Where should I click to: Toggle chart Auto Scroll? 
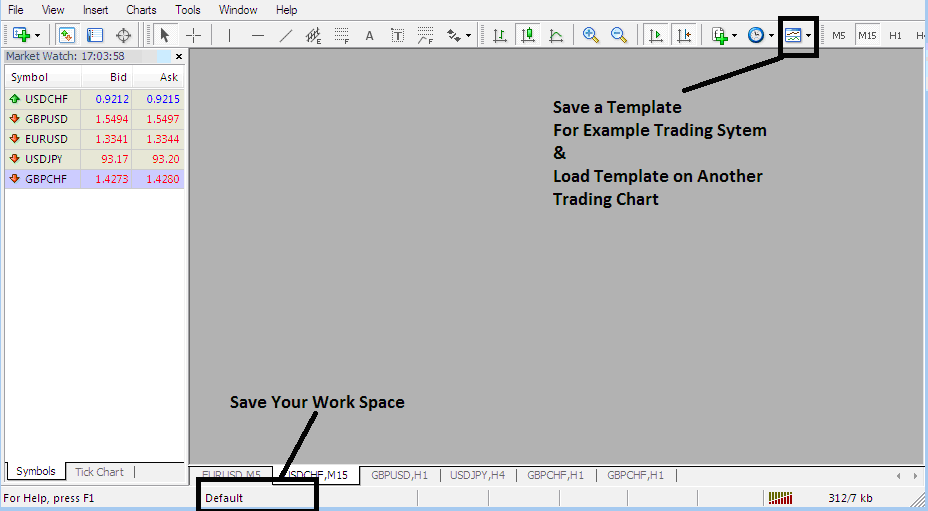click(656, 35)
